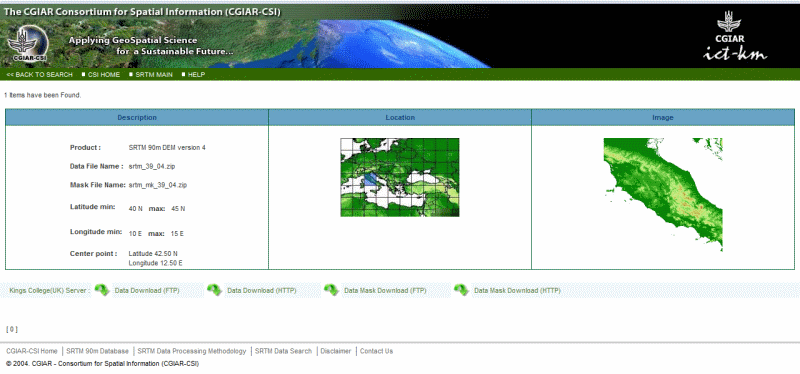Click the page number [ 0 ]
Image resolution: width=800 pixels, height=374 pixels.
(x=12, y=329)
